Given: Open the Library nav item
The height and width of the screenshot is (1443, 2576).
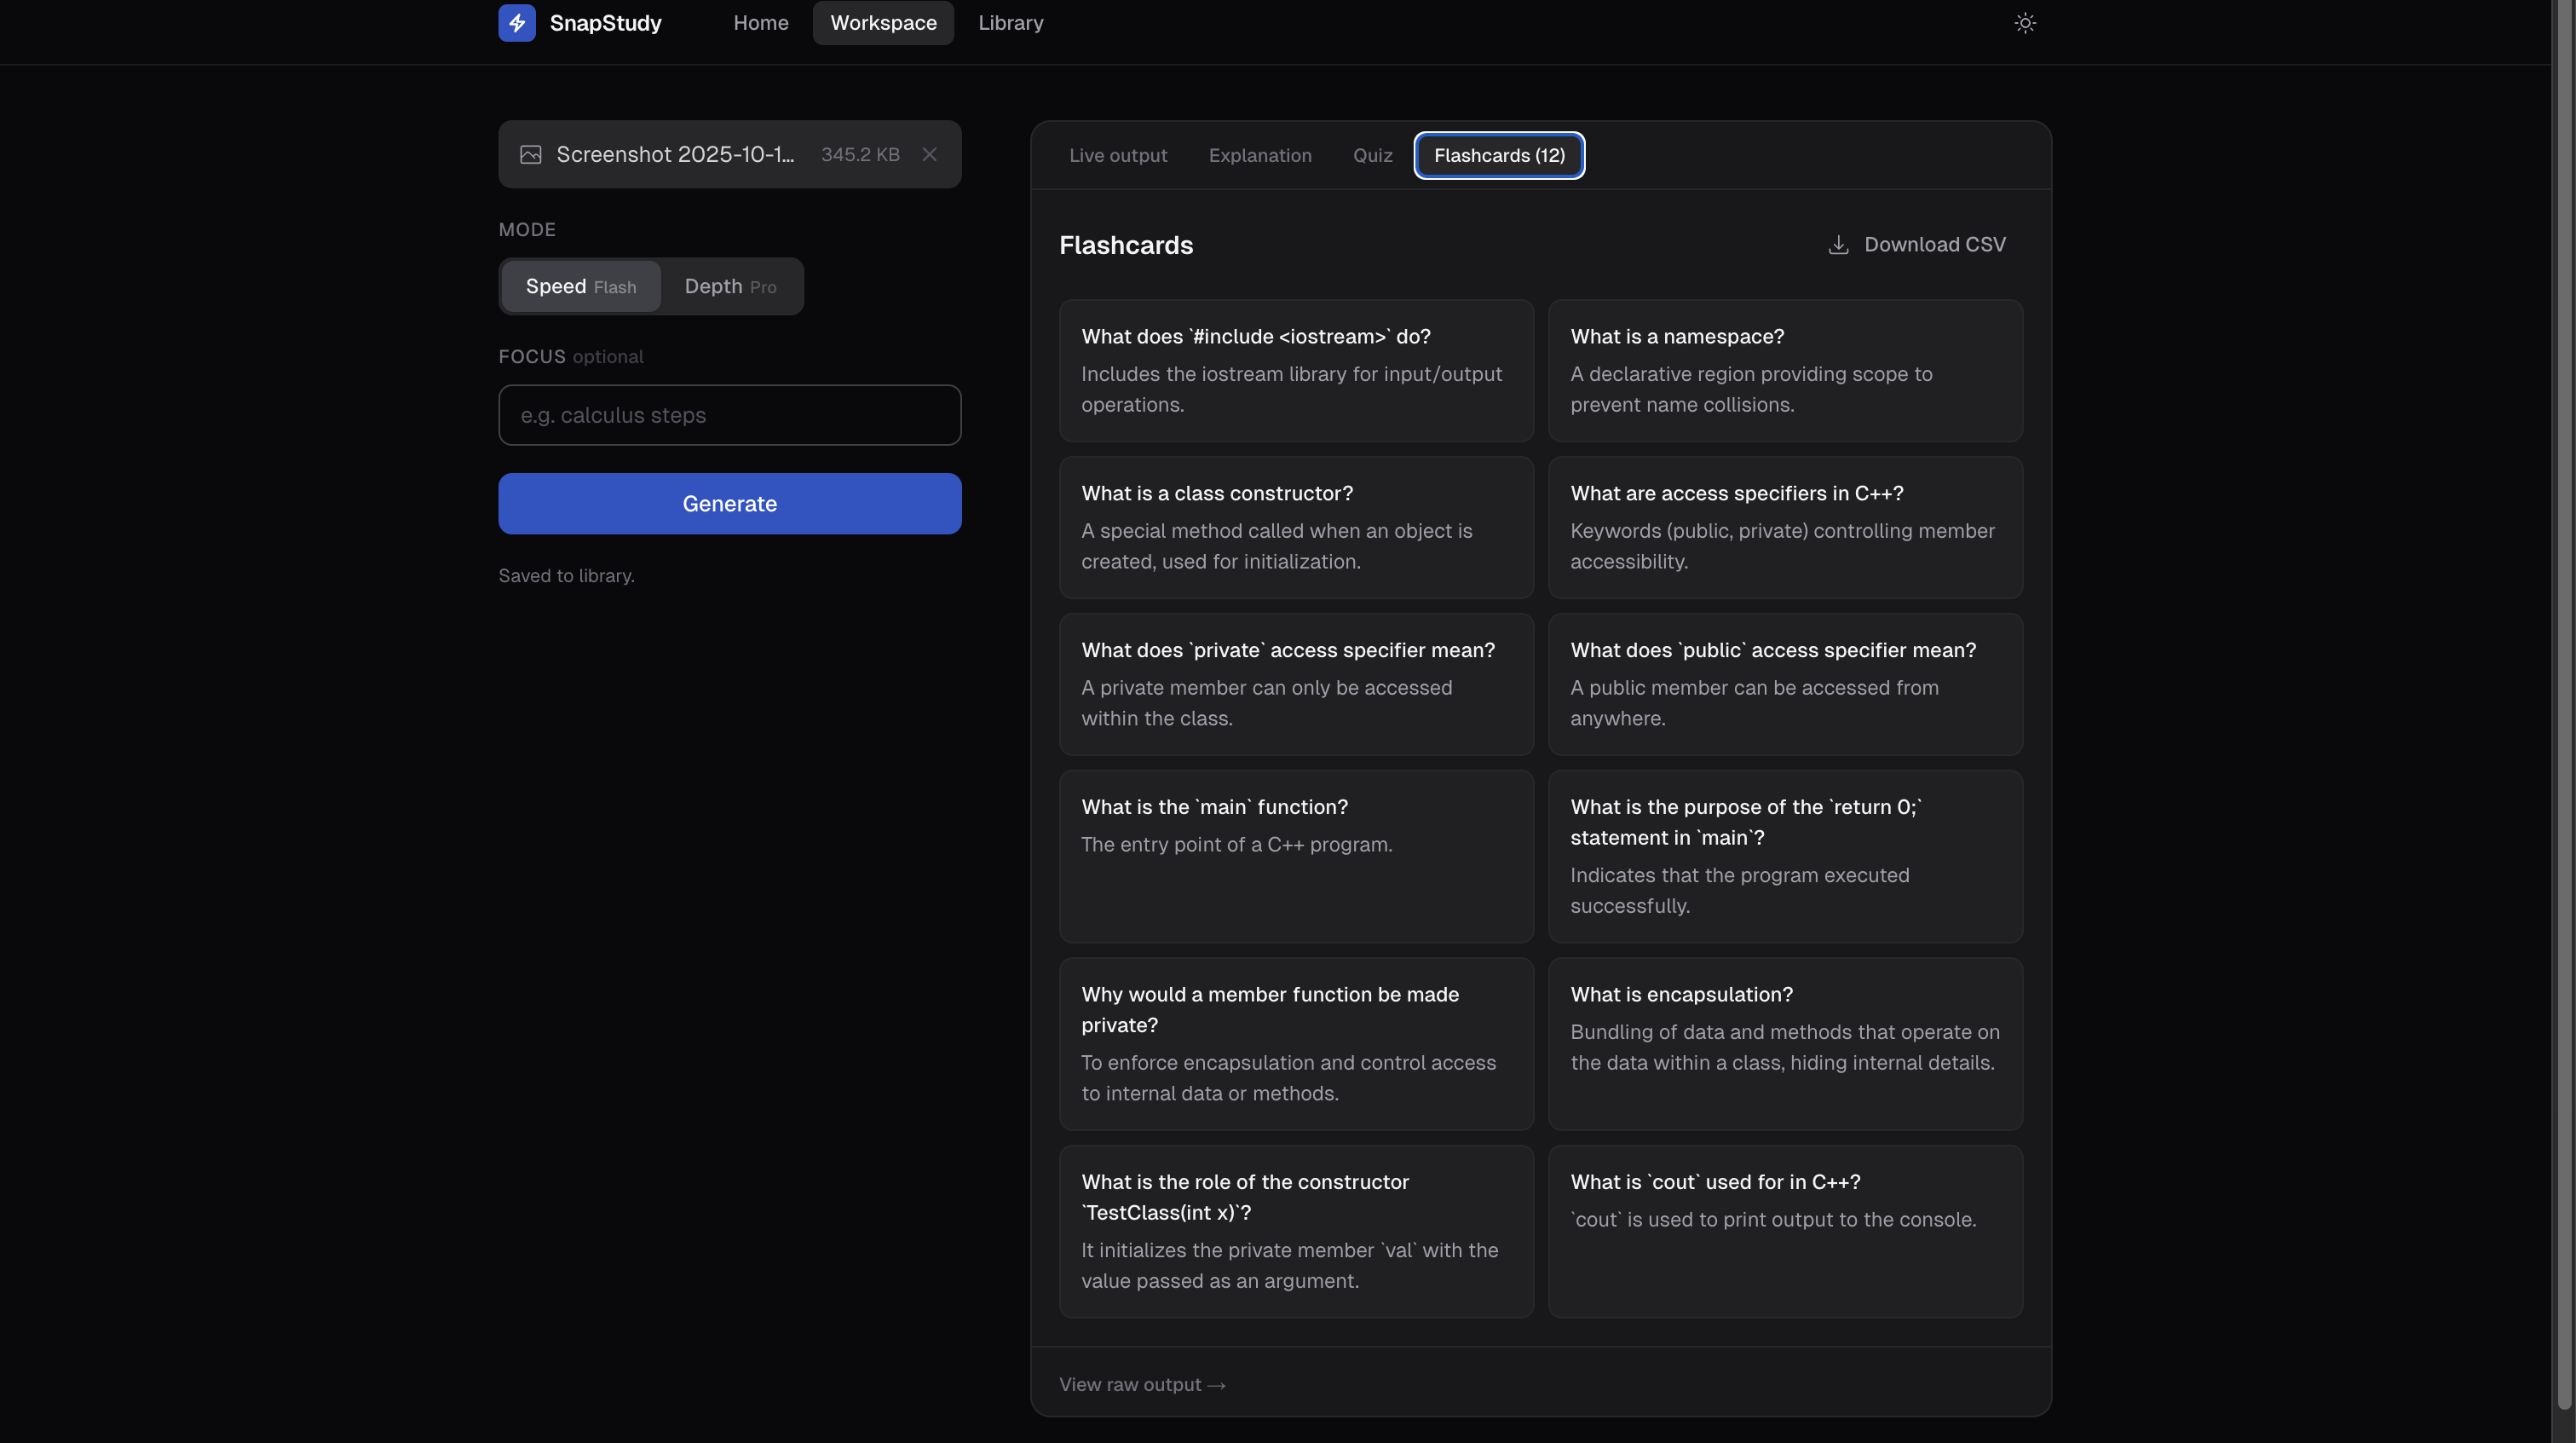Looking at the screenshot, I should (1010, 22).
